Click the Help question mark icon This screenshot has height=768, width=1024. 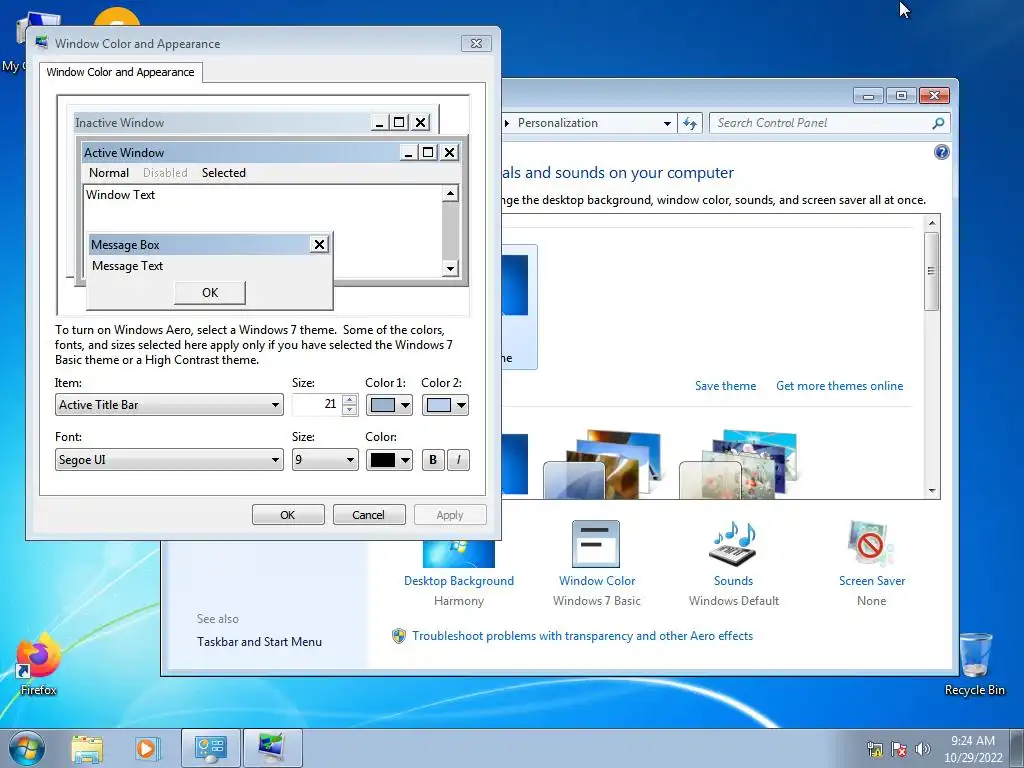[x=941, y=152]
